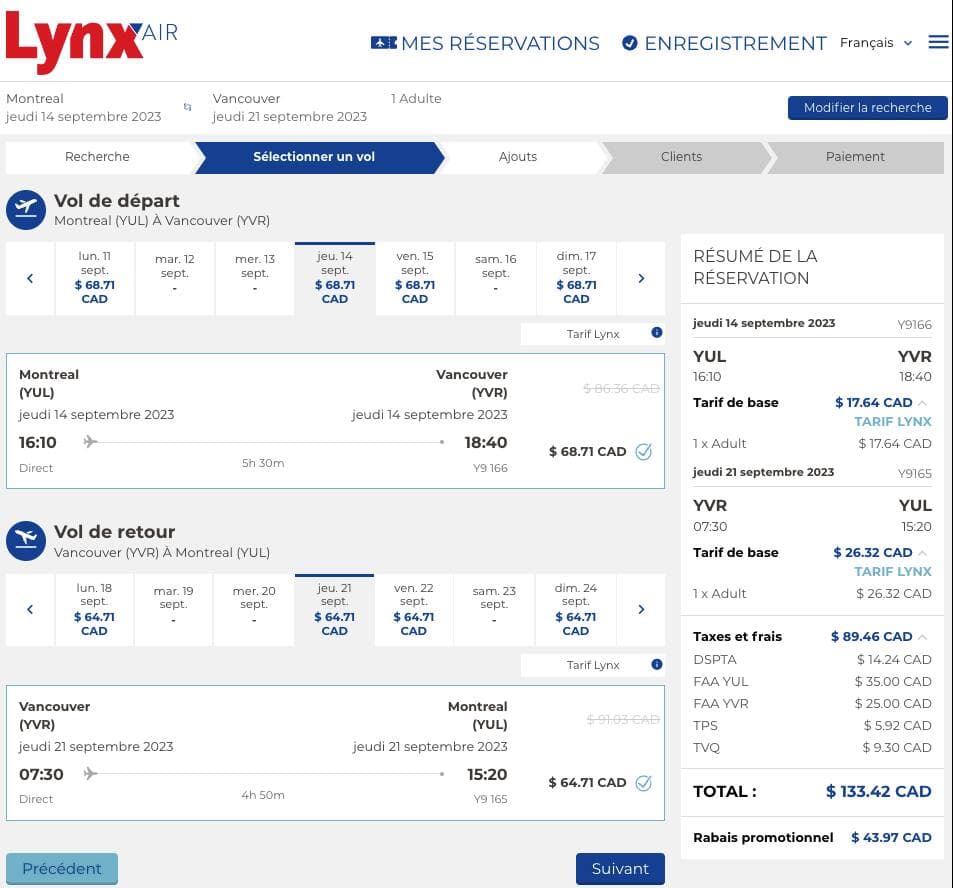The height and width of the screenshot is (888, 953).
Task: Go back with the Précédent button
Action: (x=62, y=868)
